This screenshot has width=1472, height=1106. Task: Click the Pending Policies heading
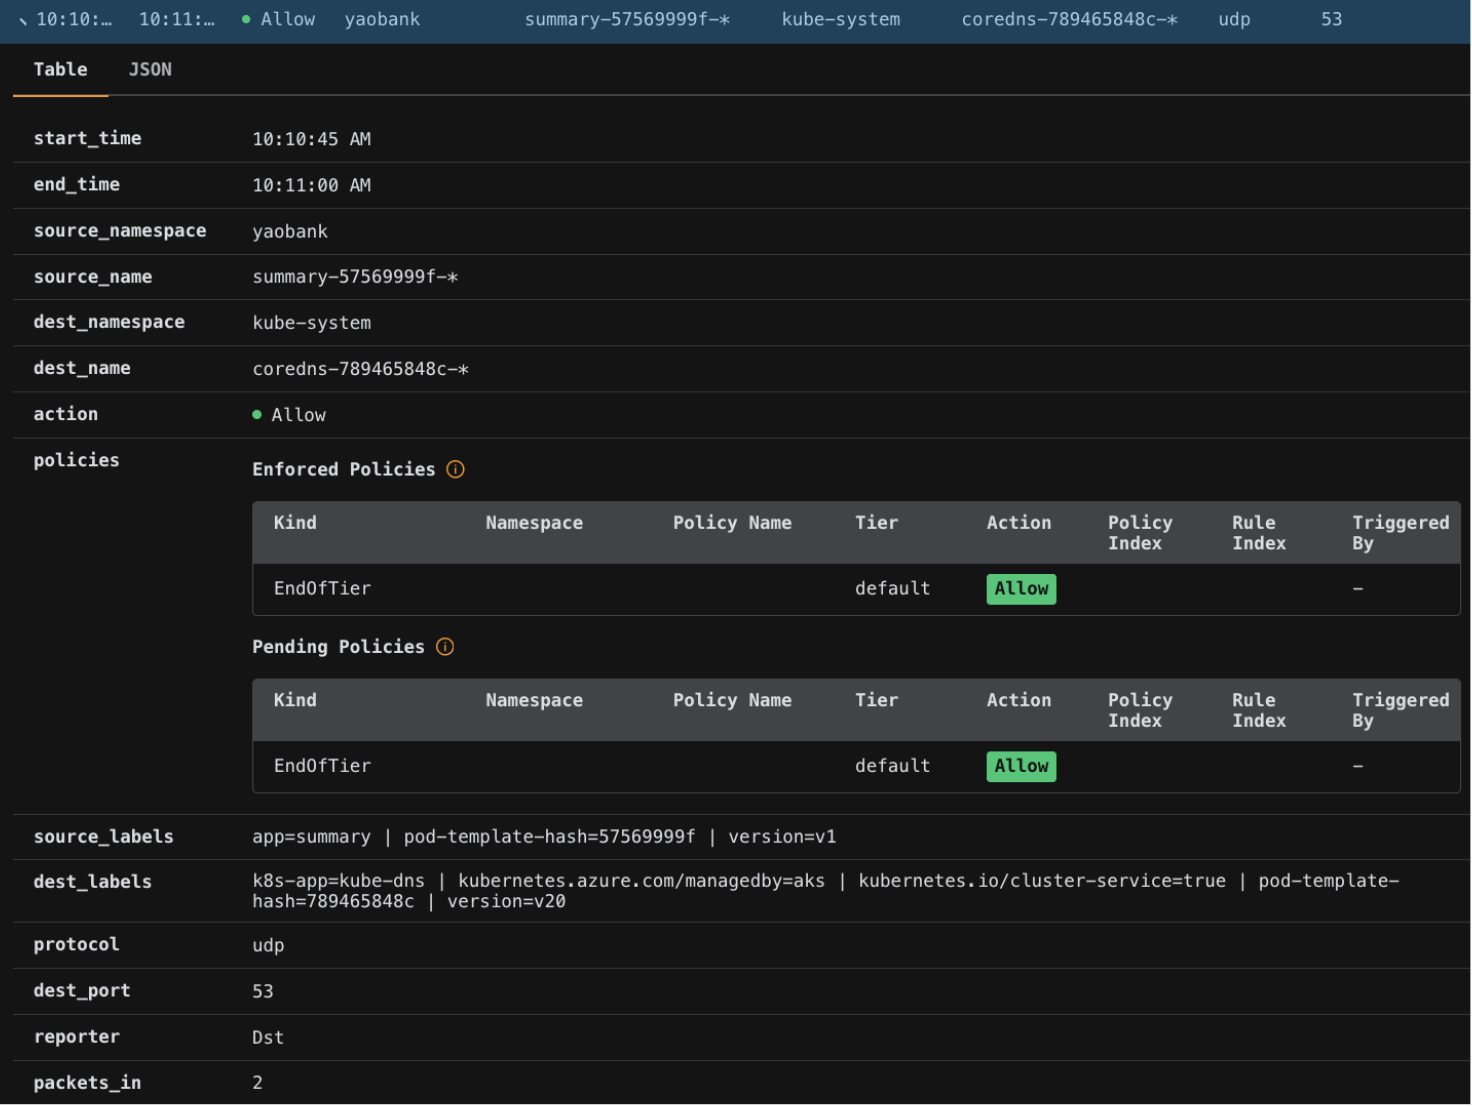tap(338, 647)
